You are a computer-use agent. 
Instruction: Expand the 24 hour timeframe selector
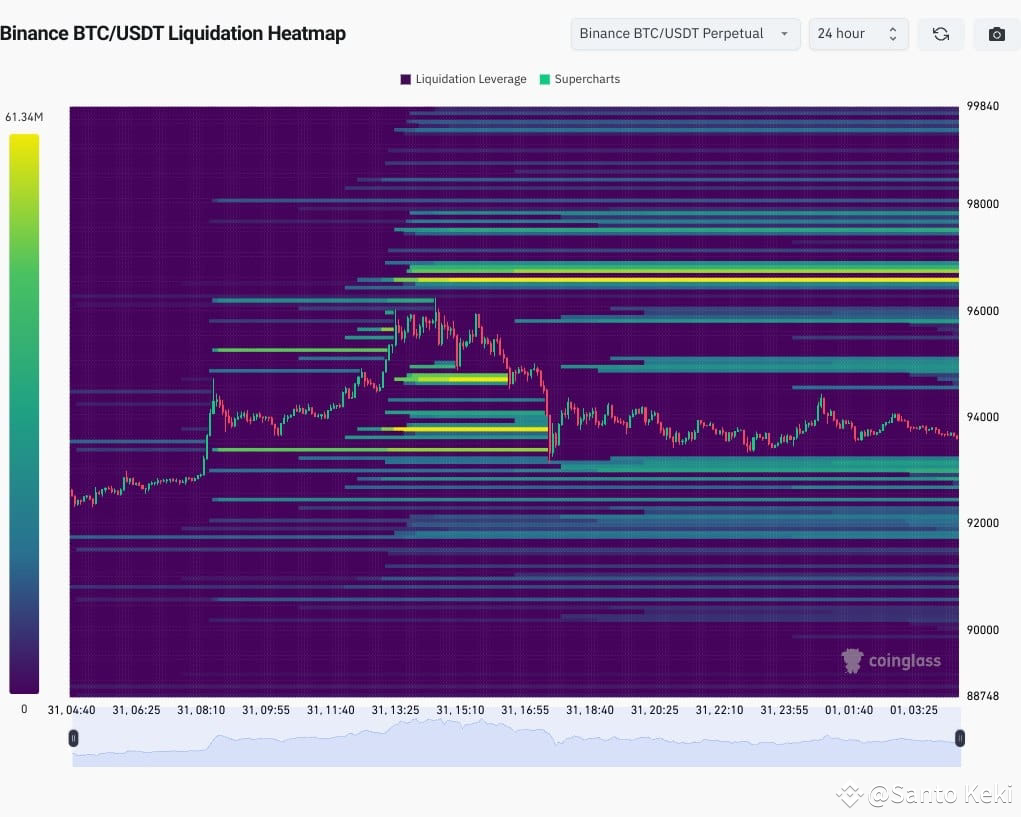click(x=858, y=33)
